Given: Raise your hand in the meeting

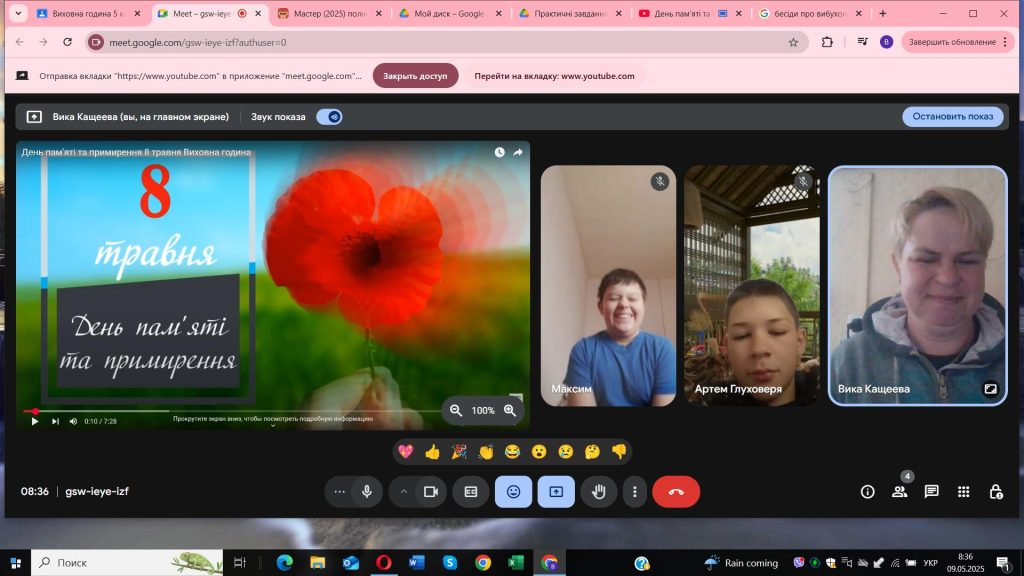Looking at the screenshot, I should tap(599, 492).
